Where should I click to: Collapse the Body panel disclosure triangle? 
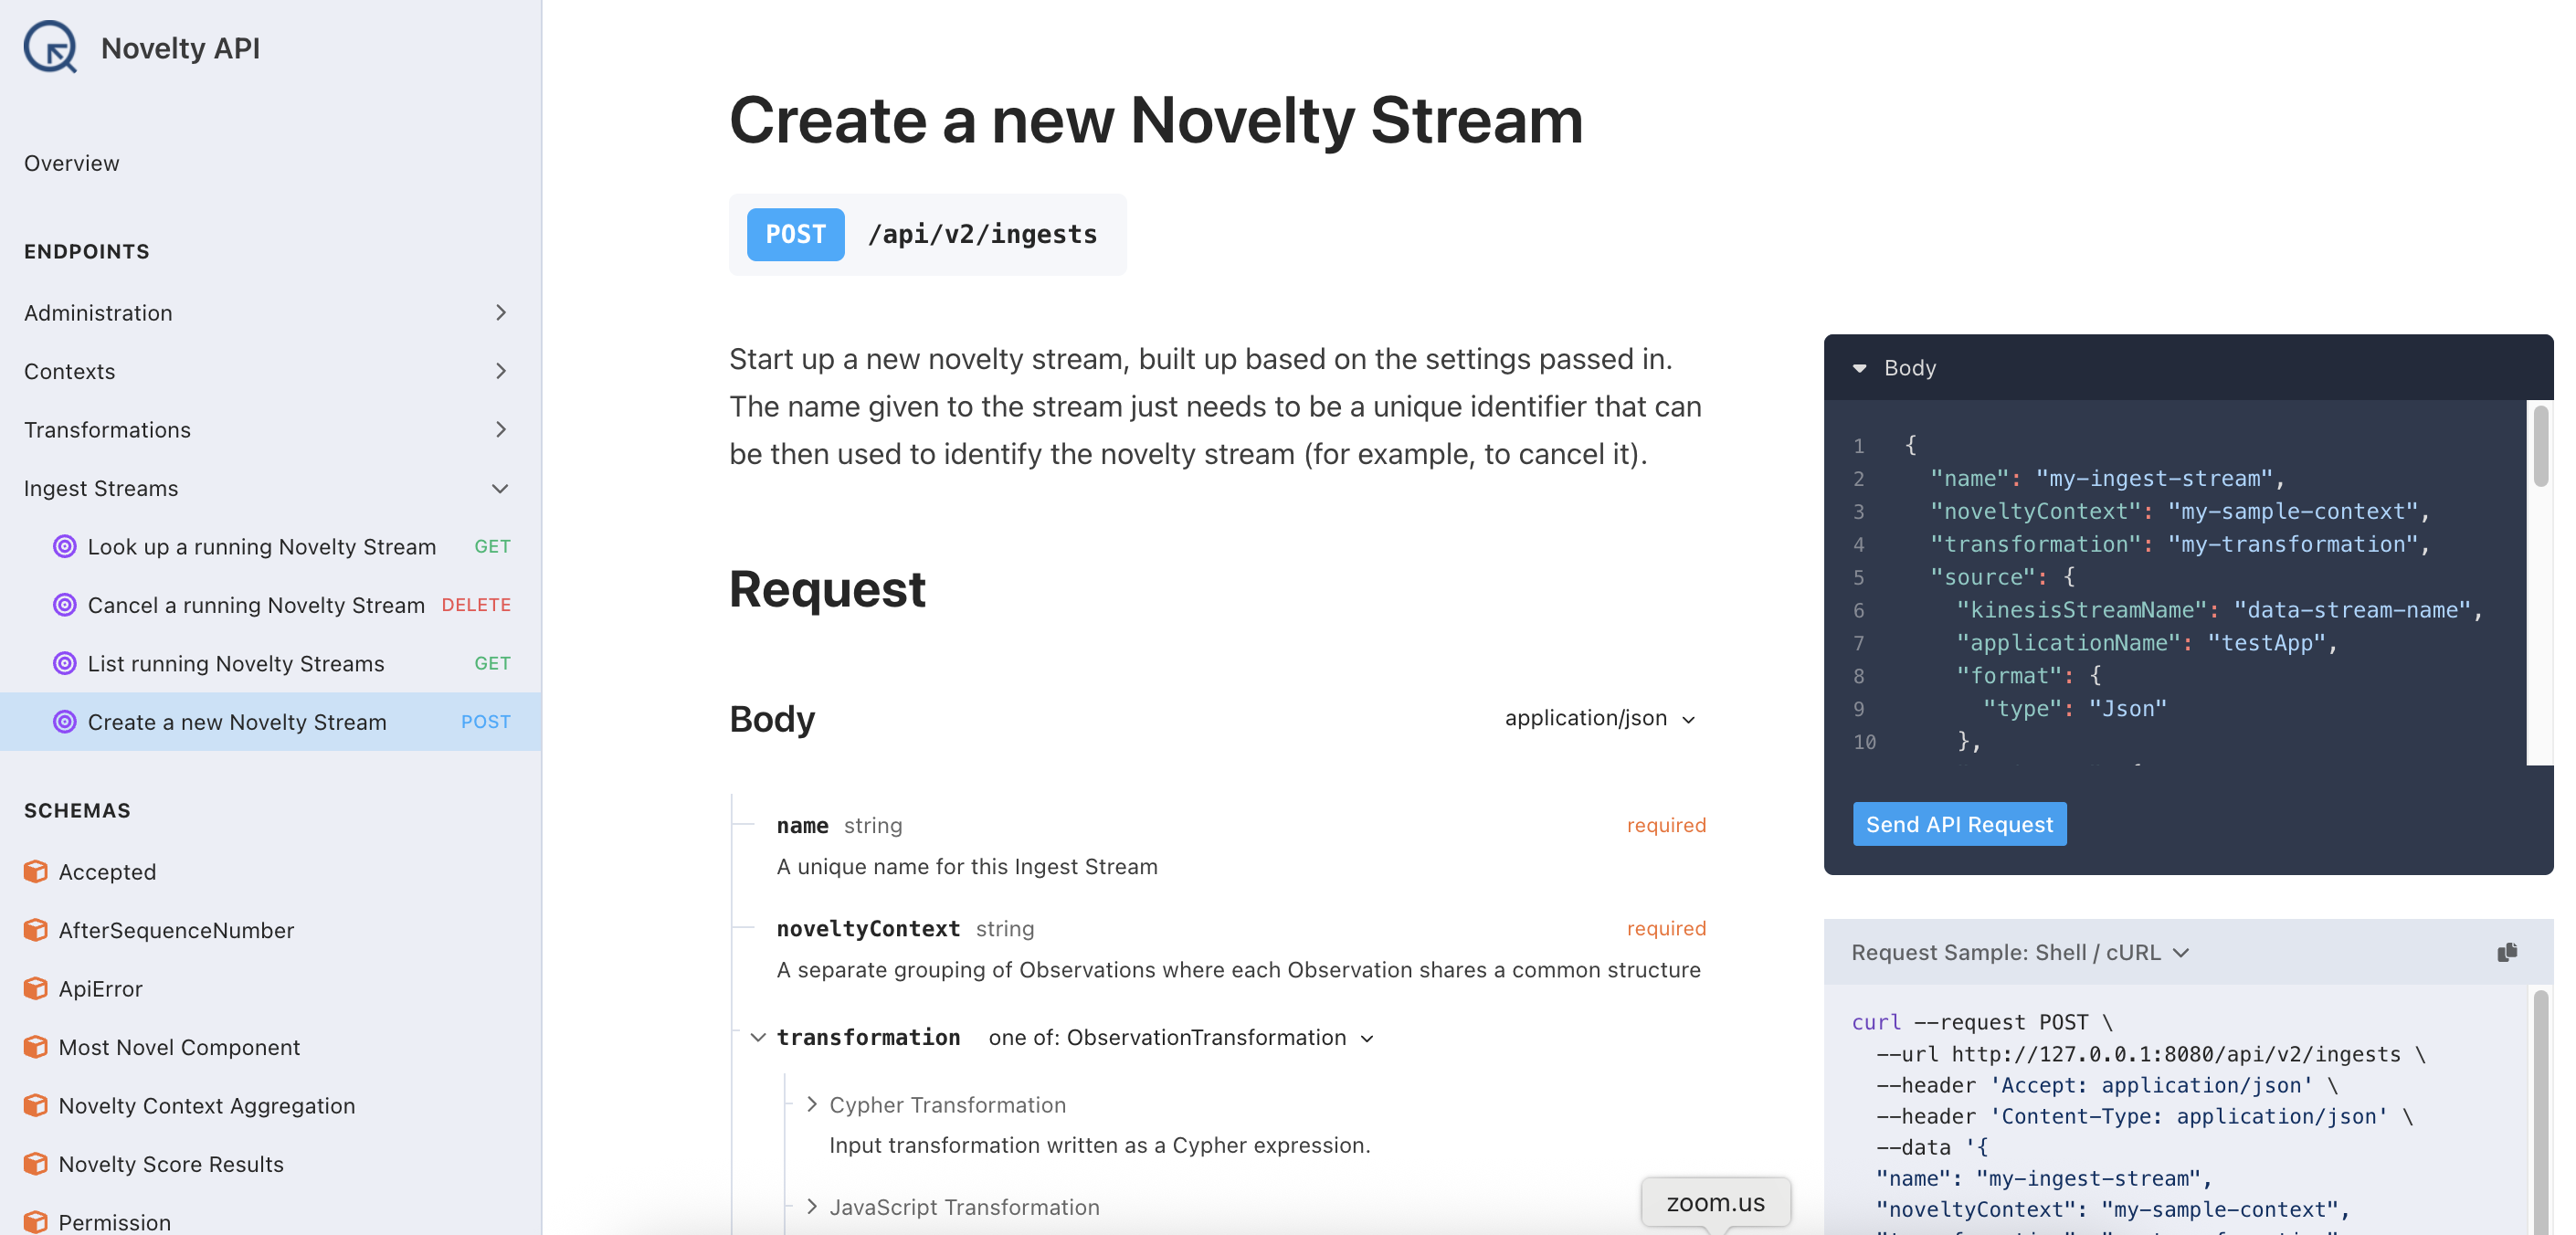click(1859, 368)
